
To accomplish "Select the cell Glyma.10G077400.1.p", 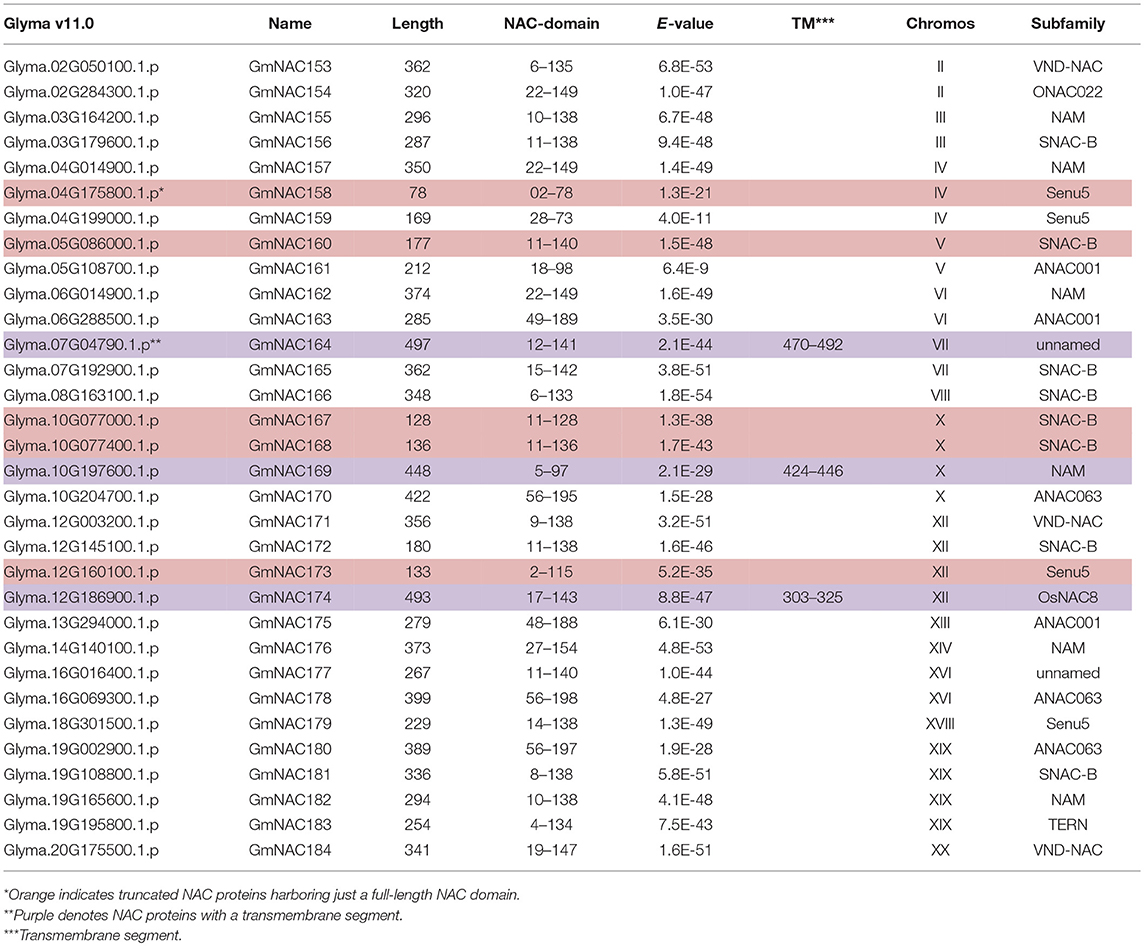I will pos(81,446).
